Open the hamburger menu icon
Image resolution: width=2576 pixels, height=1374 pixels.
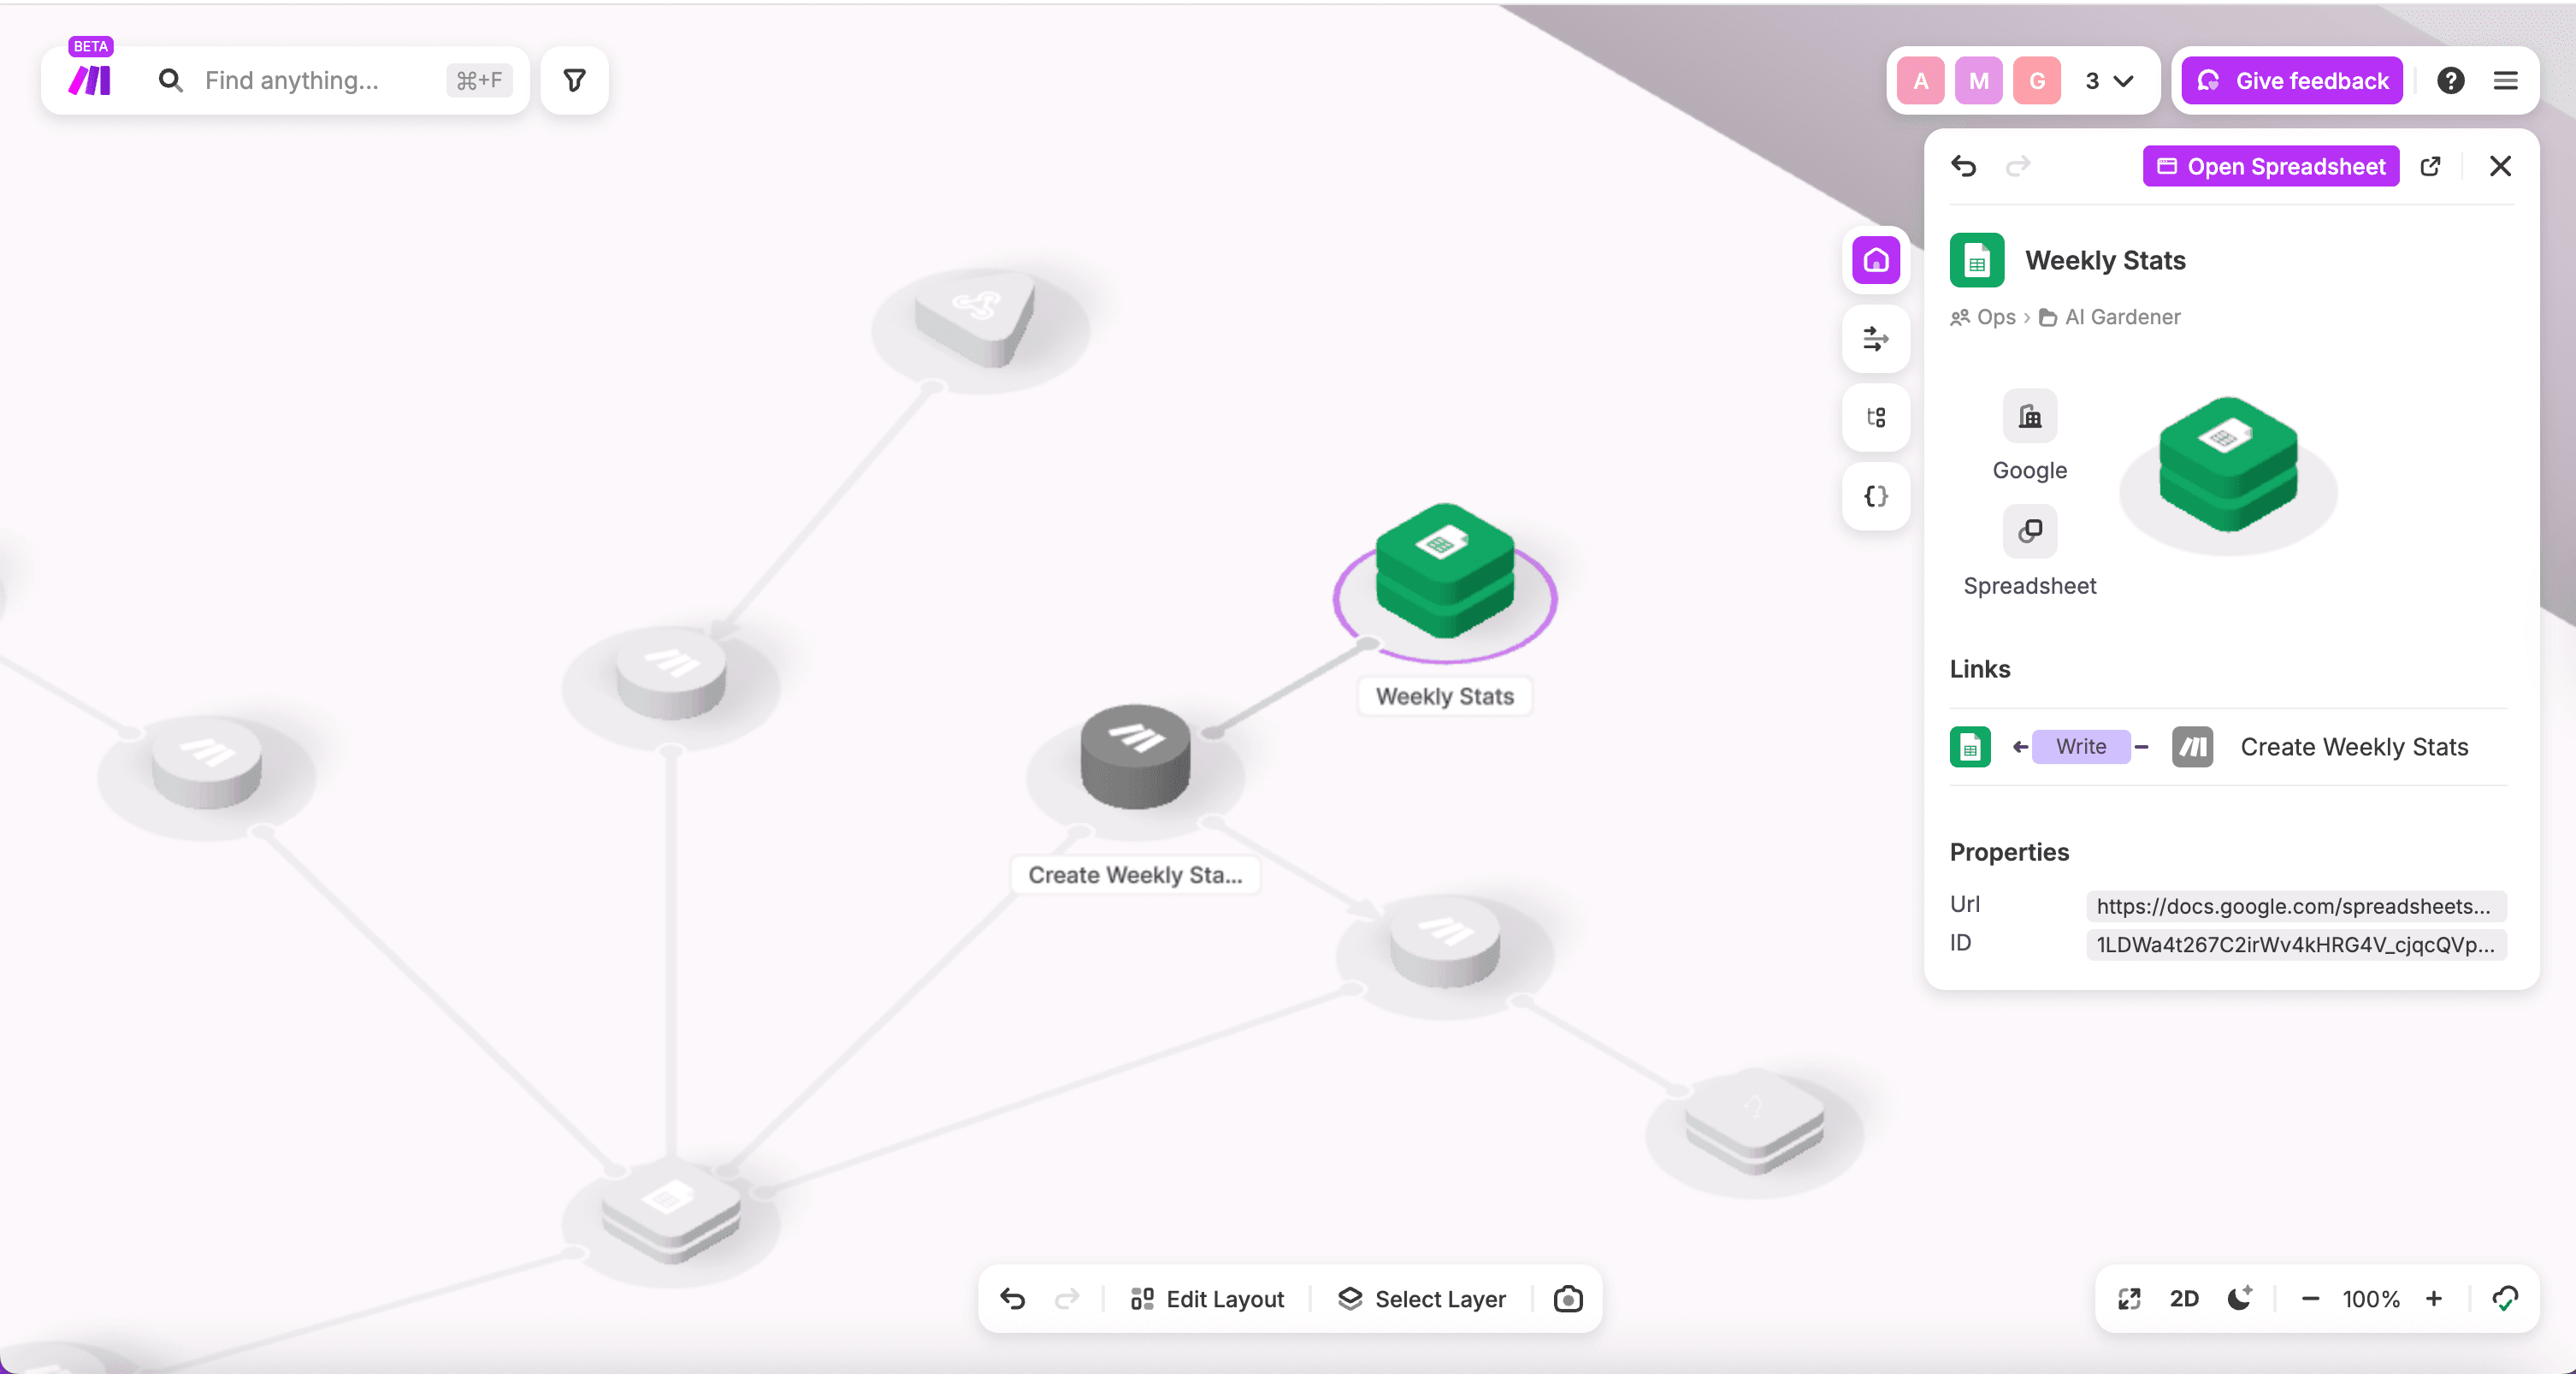(x=2505, y=80)
